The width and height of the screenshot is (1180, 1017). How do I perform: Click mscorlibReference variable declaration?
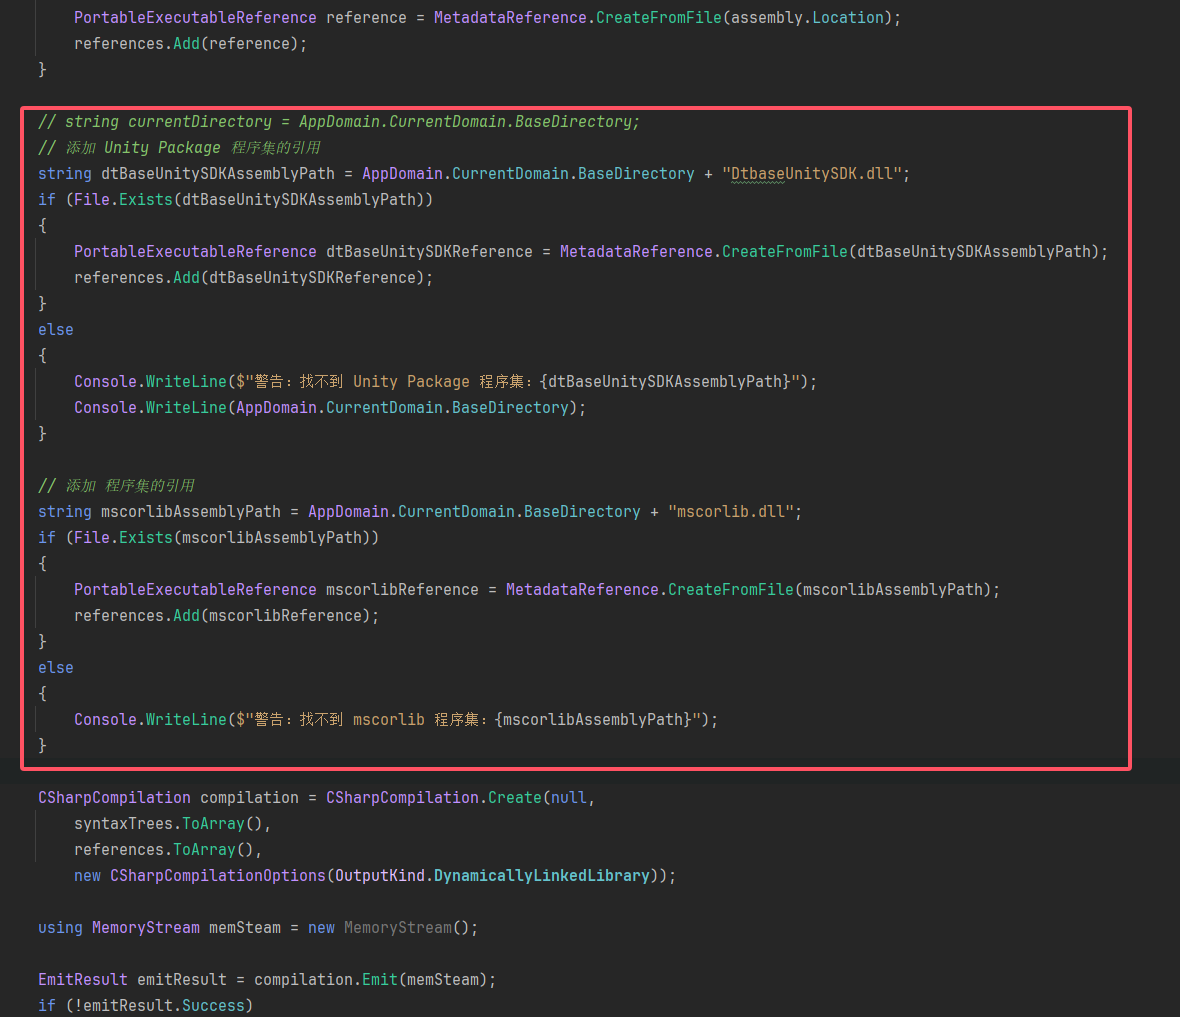(402, 590)
